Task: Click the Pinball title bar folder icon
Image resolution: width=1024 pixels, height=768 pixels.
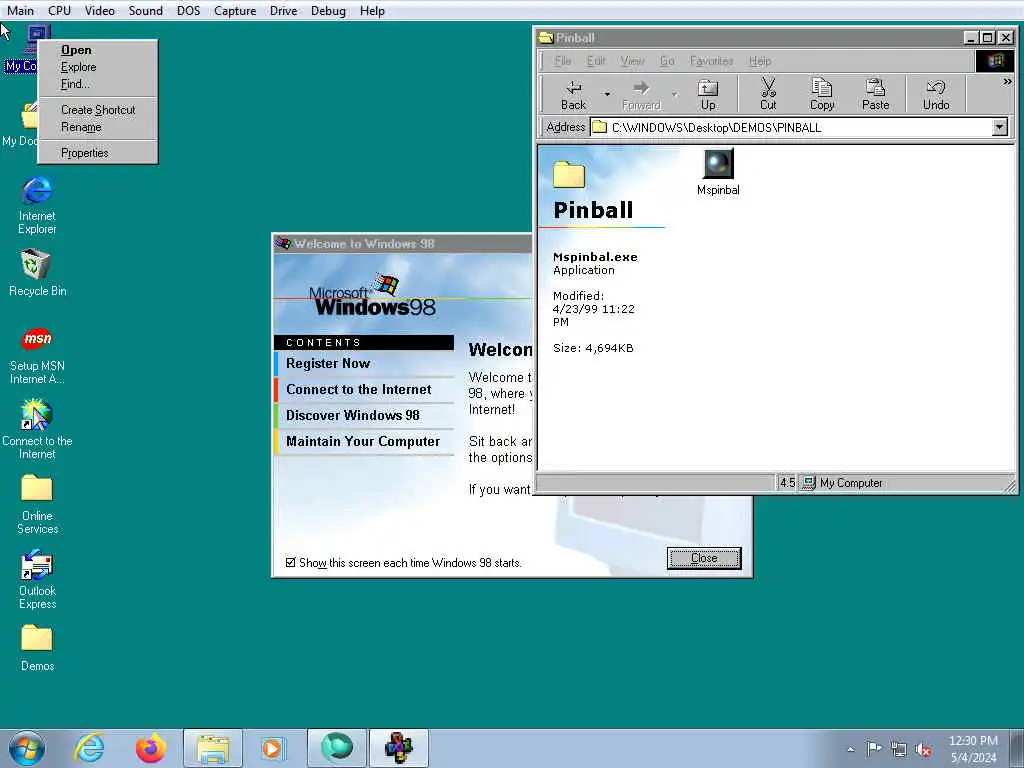Action: [545, 37]
